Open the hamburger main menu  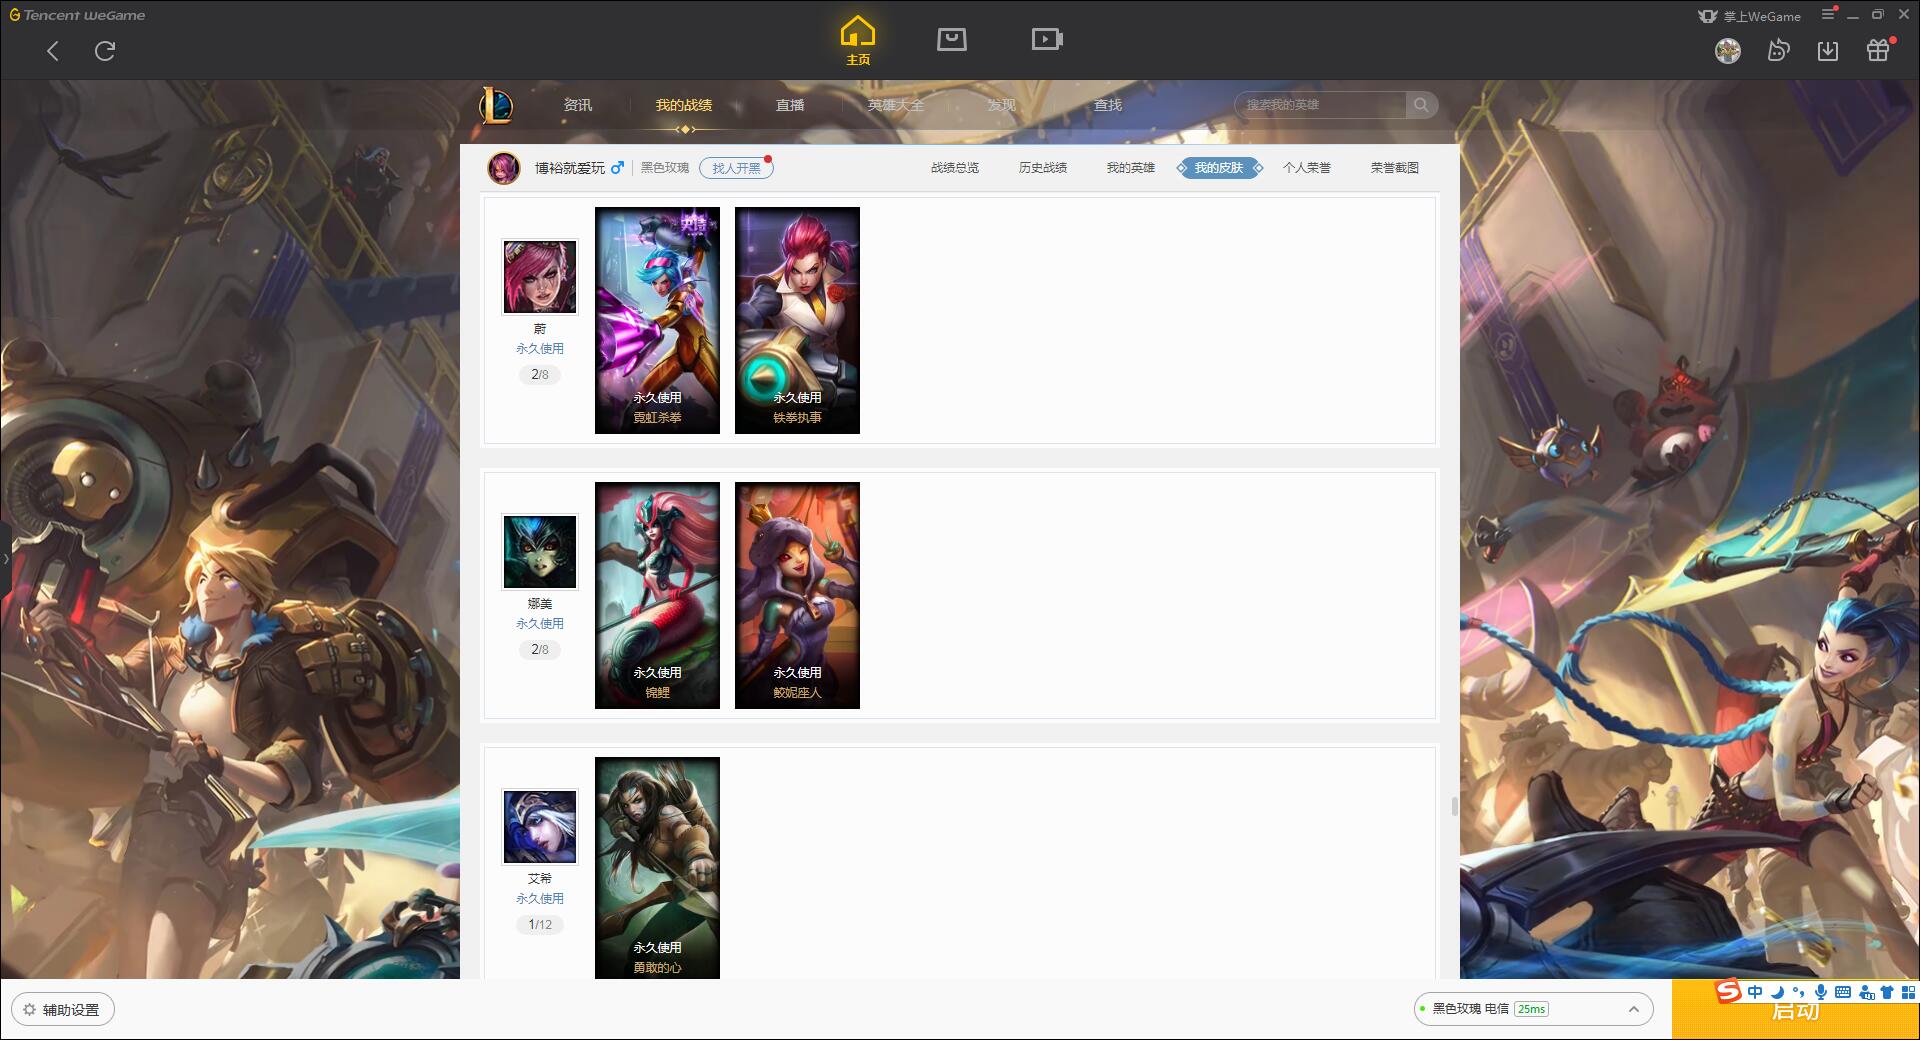point(1828,15)
